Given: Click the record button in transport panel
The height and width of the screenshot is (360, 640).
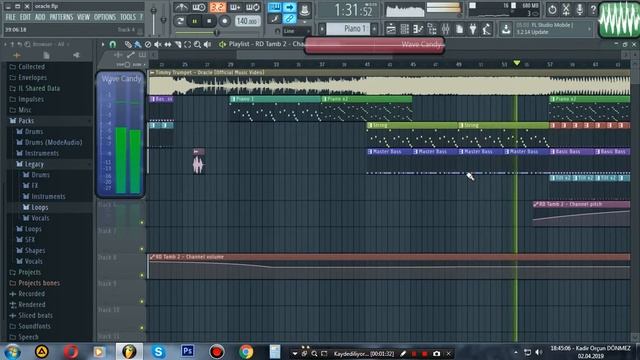Looking at the screenshot, I should 224,21.
